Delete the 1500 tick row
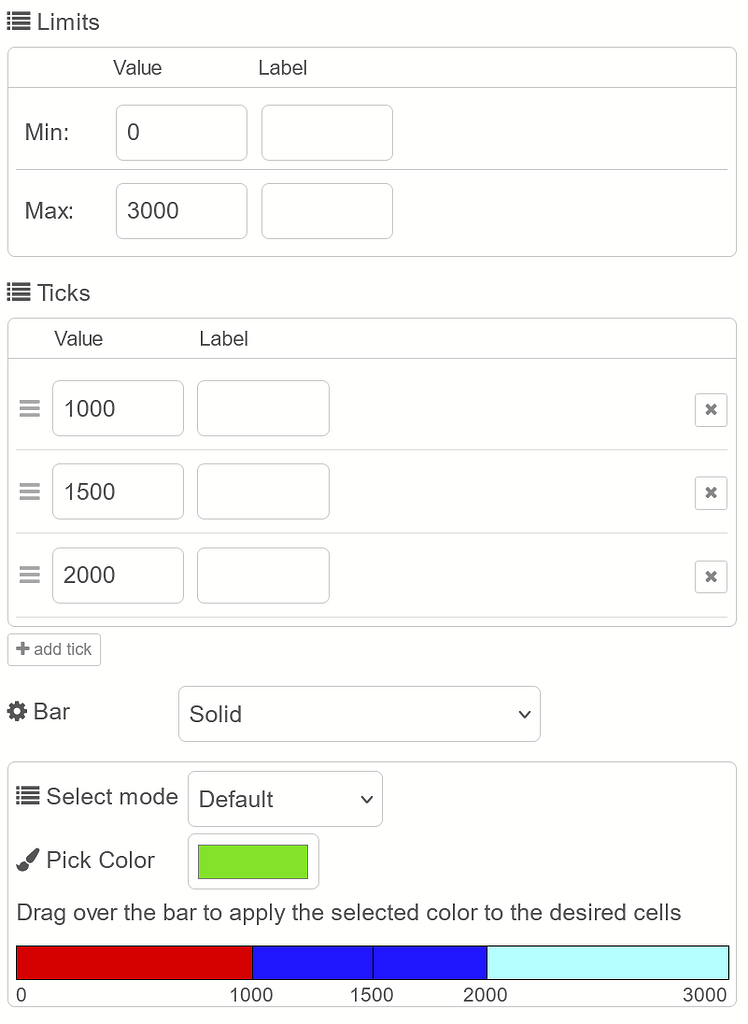748x1024 pixels. (710, 492)
